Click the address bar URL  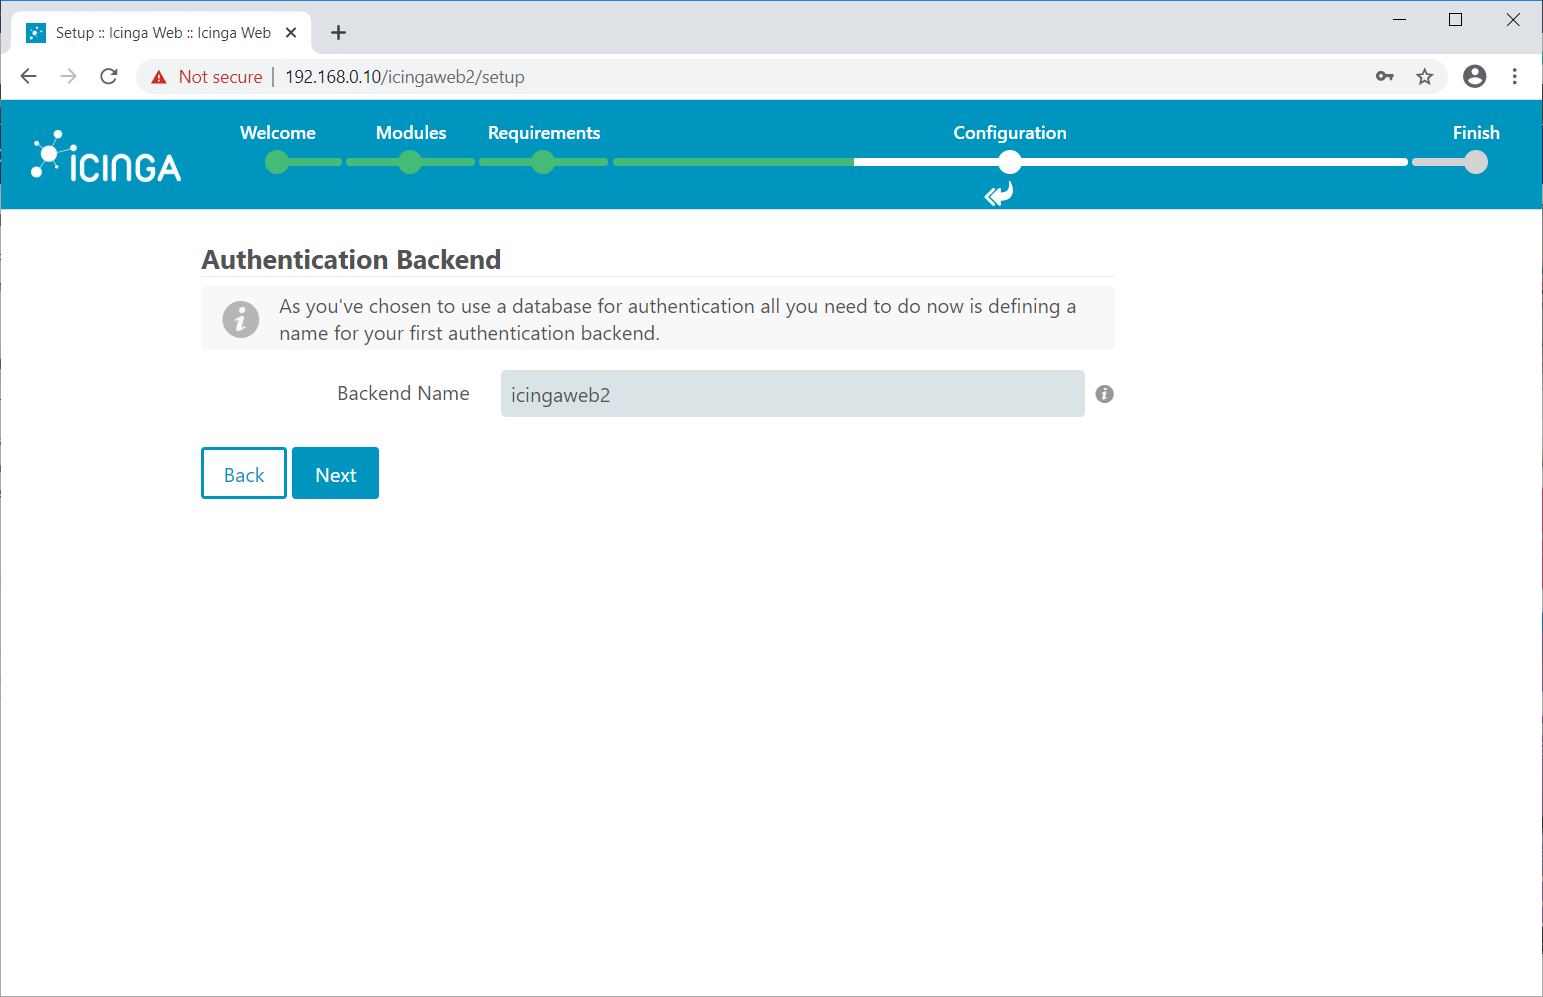tap(405, 77)
